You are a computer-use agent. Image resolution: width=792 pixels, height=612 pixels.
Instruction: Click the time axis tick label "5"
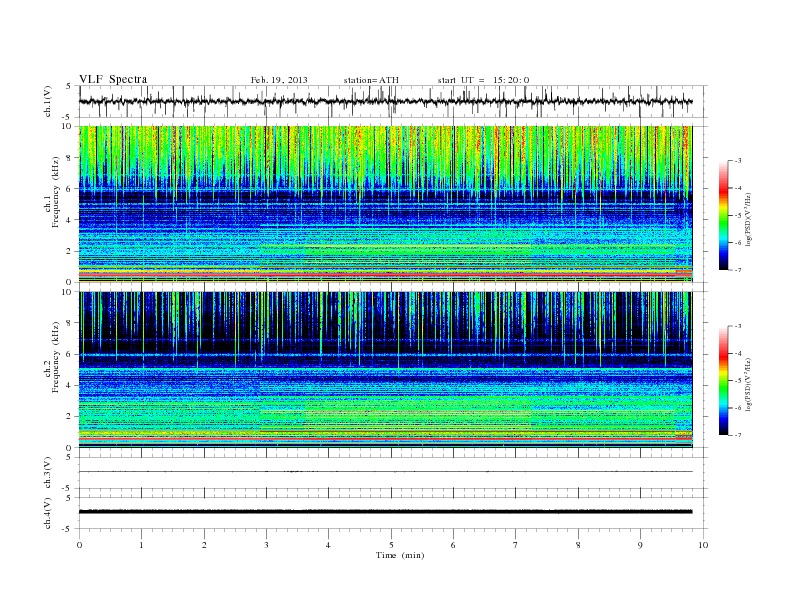coord(391,545)
